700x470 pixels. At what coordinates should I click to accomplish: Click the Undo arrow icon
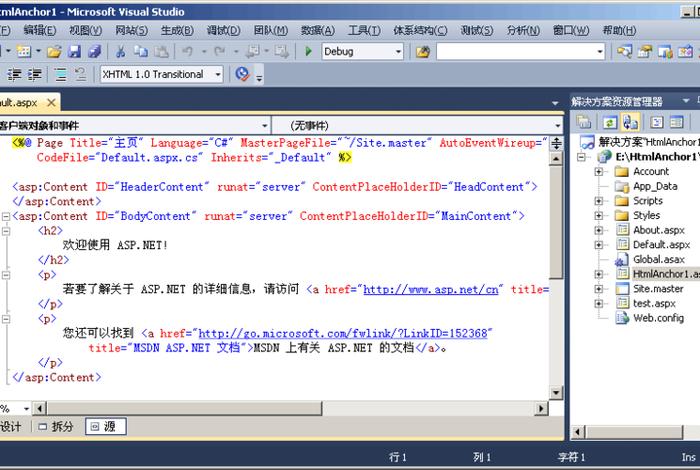[188, 52]
